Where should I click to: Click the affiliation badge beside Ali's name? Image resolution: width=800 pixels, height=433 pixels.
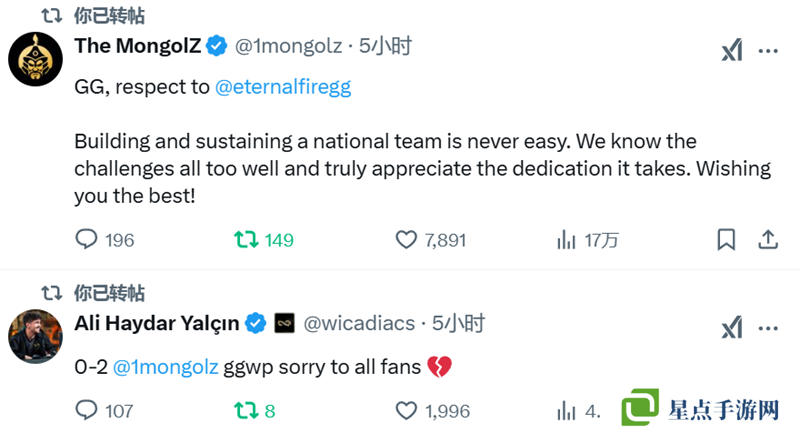pyautogui.click(x=284, y=323)
